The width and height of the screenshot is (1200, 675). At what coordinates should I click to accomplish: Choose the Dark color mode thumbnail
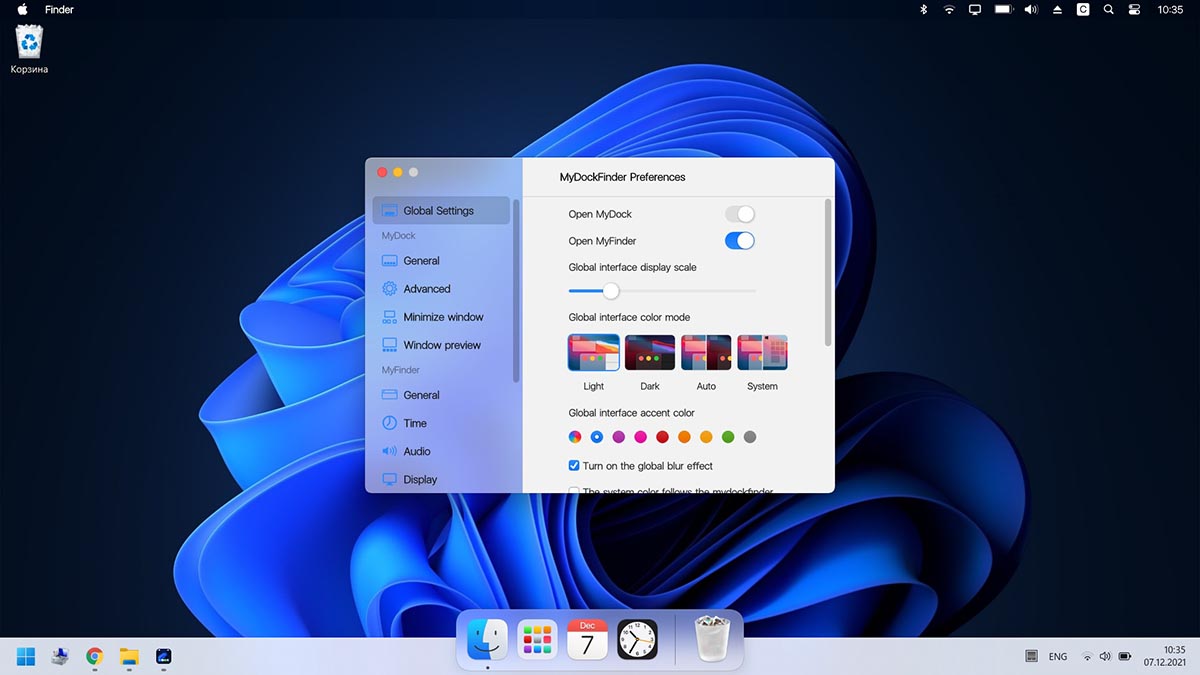coord(650,353)
